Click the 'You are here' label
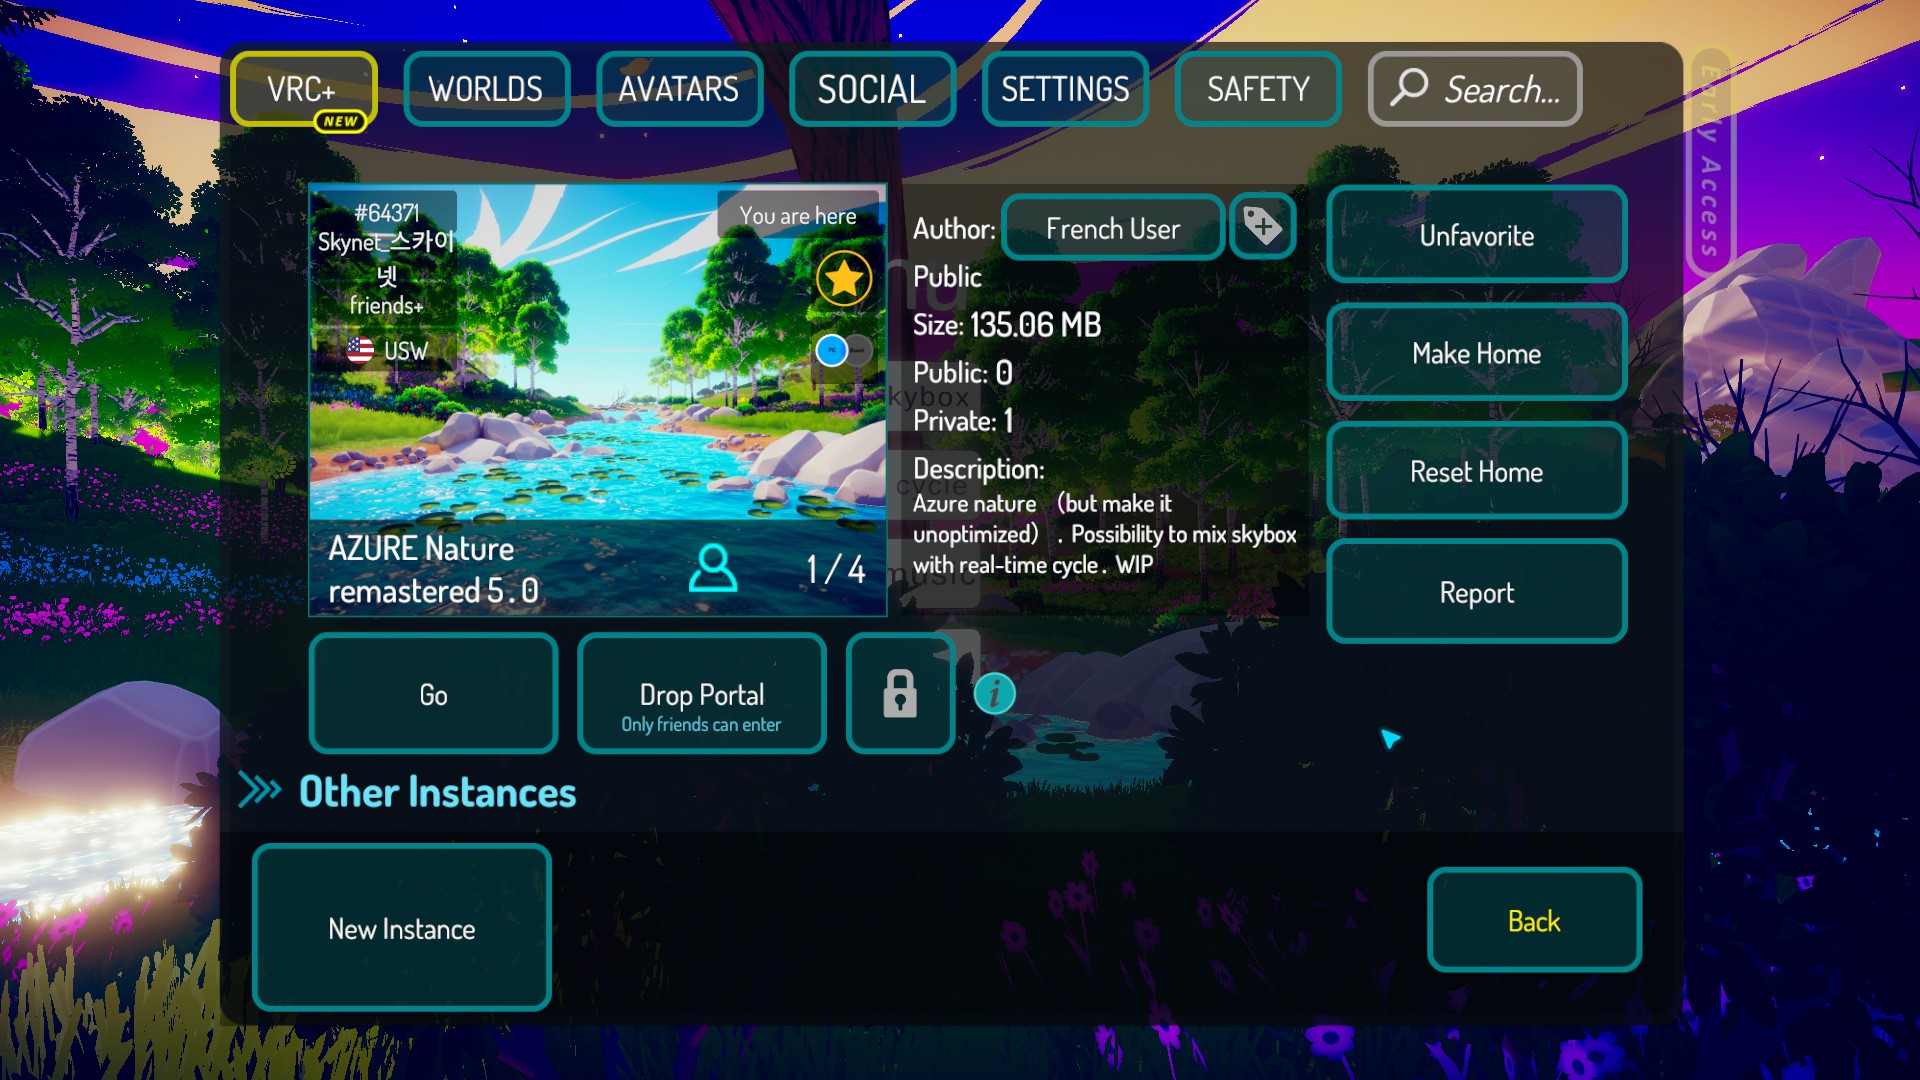1920x1080 pixels. coord(798,215)
